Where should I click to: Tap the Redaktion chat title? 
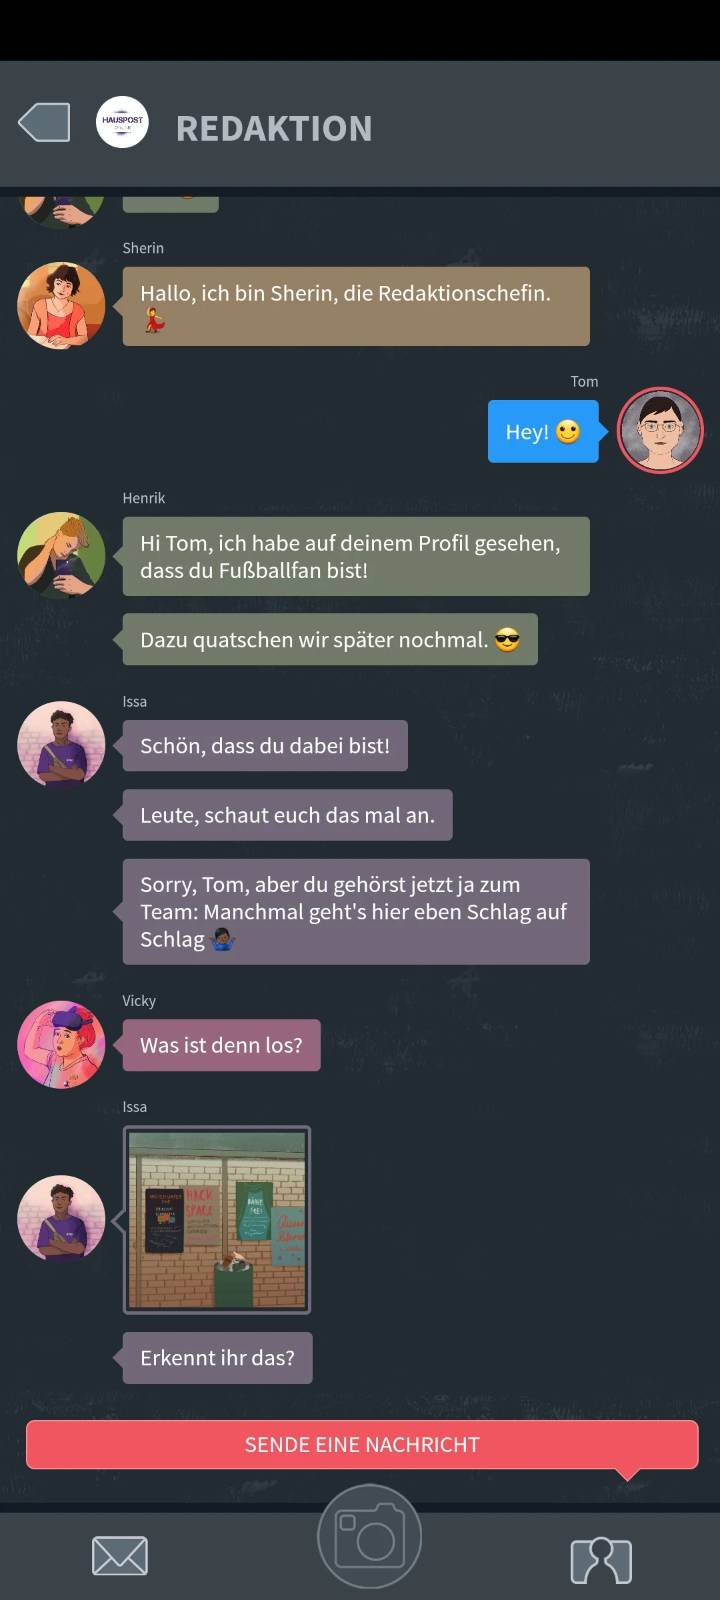(x=274, y=128)
